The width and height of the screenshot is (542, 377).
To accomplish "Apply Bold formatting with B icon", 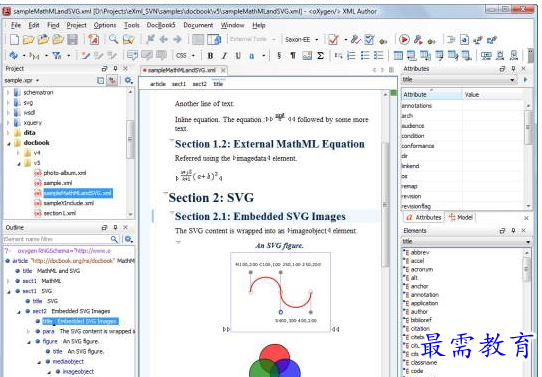I will 210,55.
